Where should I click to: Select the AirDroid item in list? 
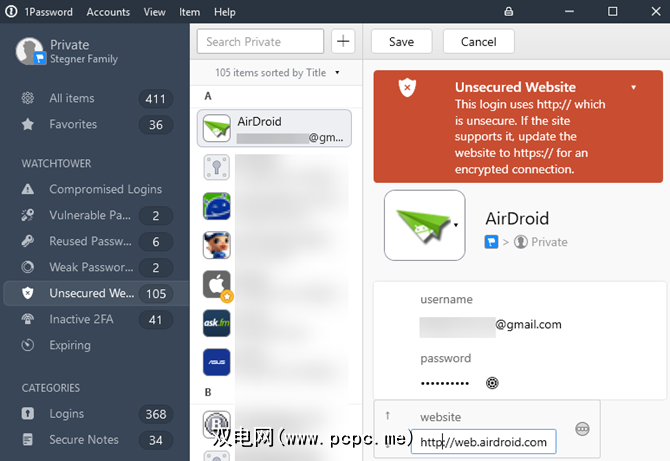(274, 128)
